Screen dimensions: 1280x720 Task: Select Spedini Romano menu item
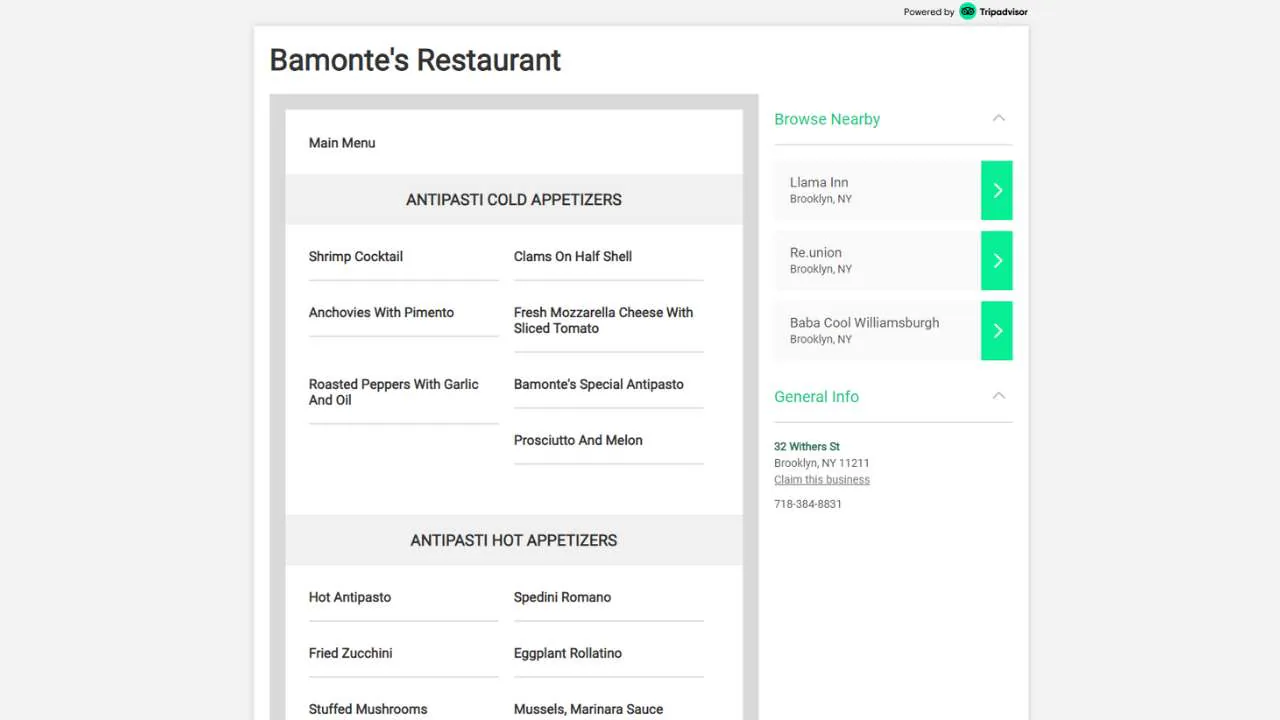pos(562,598)
